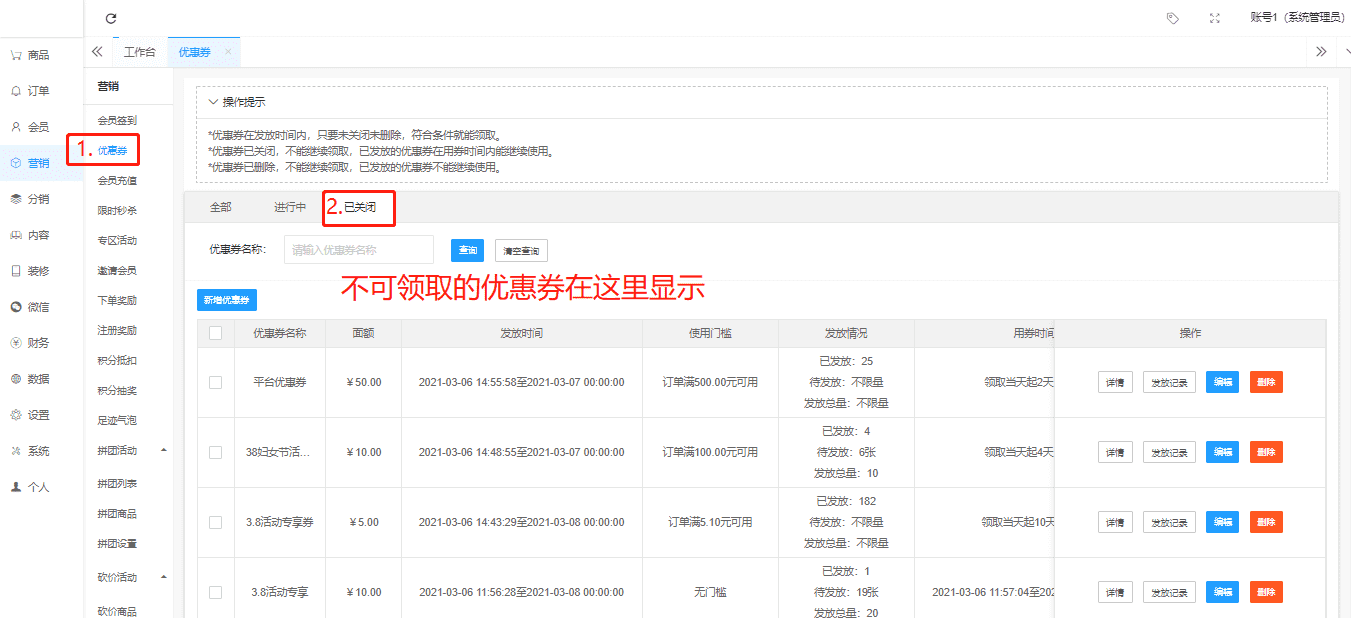
Task: Open 会员 section in left sidebar
Action: pyautogui.click(x=29, y=127)
